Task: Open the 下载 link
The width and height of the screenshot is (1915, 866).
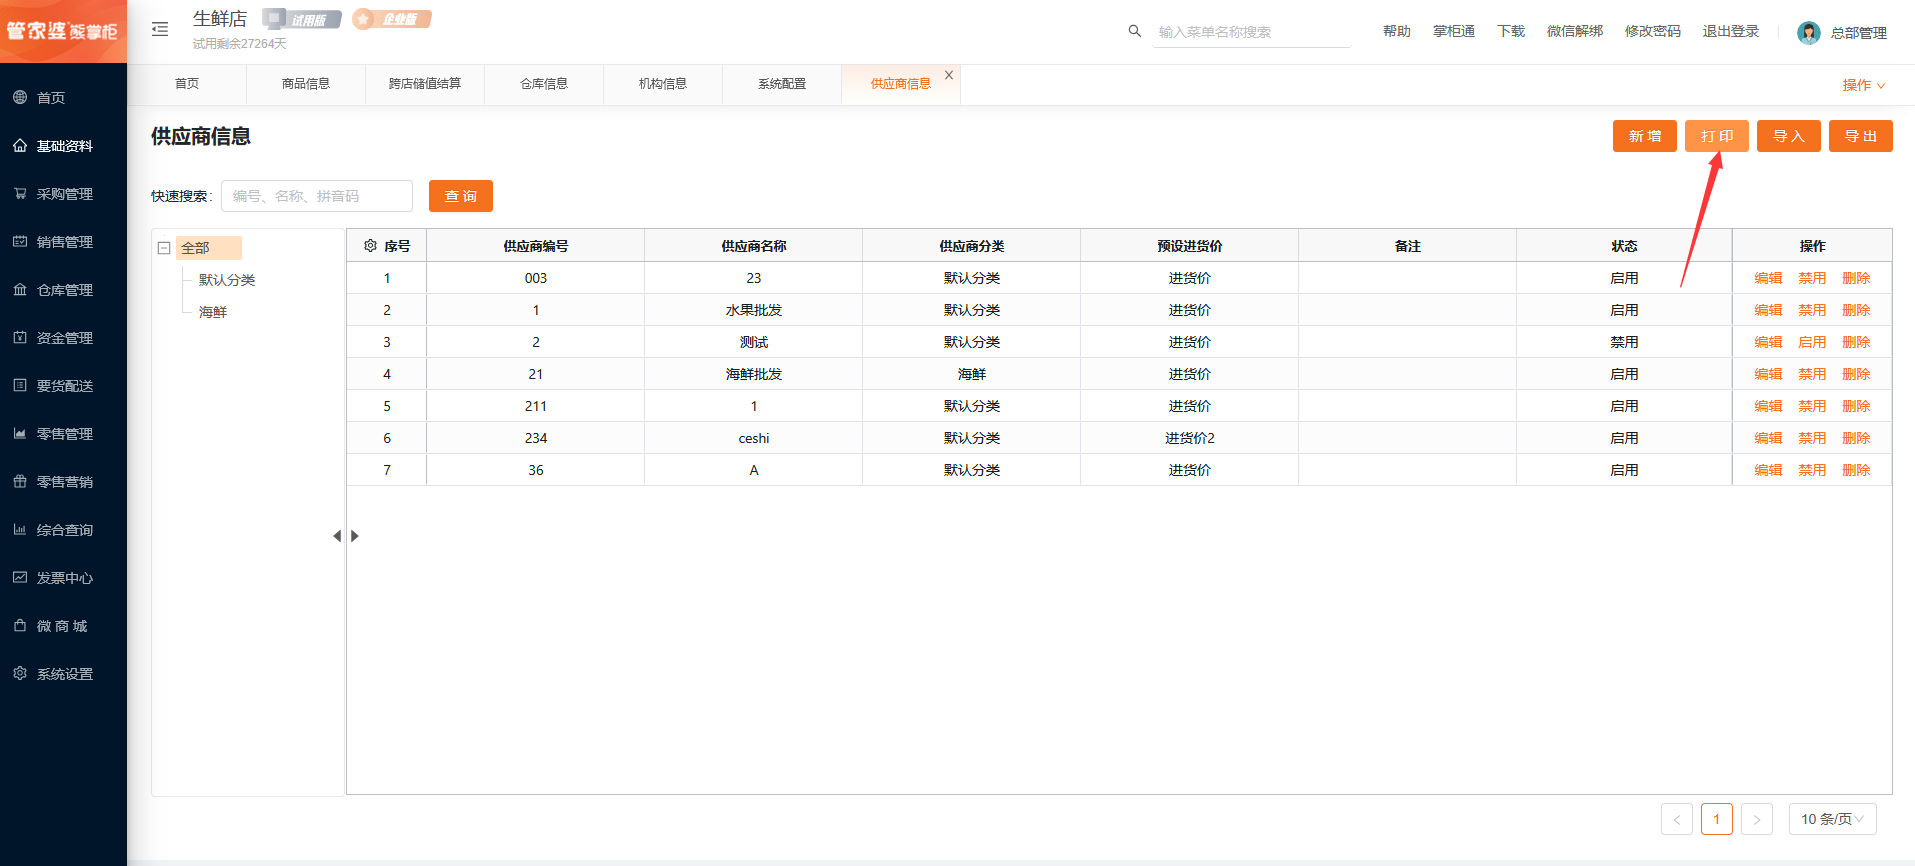Action: click(x=1511, y=31)
